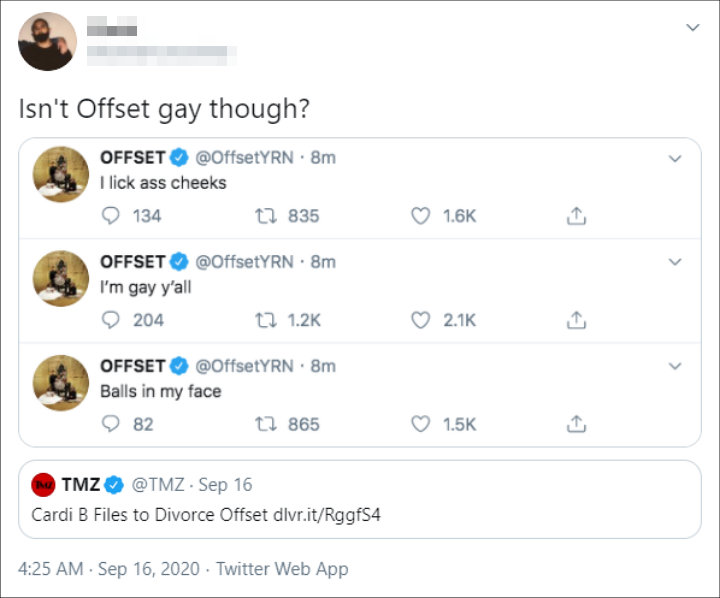The width and height of the screenshot is (720, 598).
Task: Reply to the "I'm gay y'all" tweet
Action: [x=110, y=320]
